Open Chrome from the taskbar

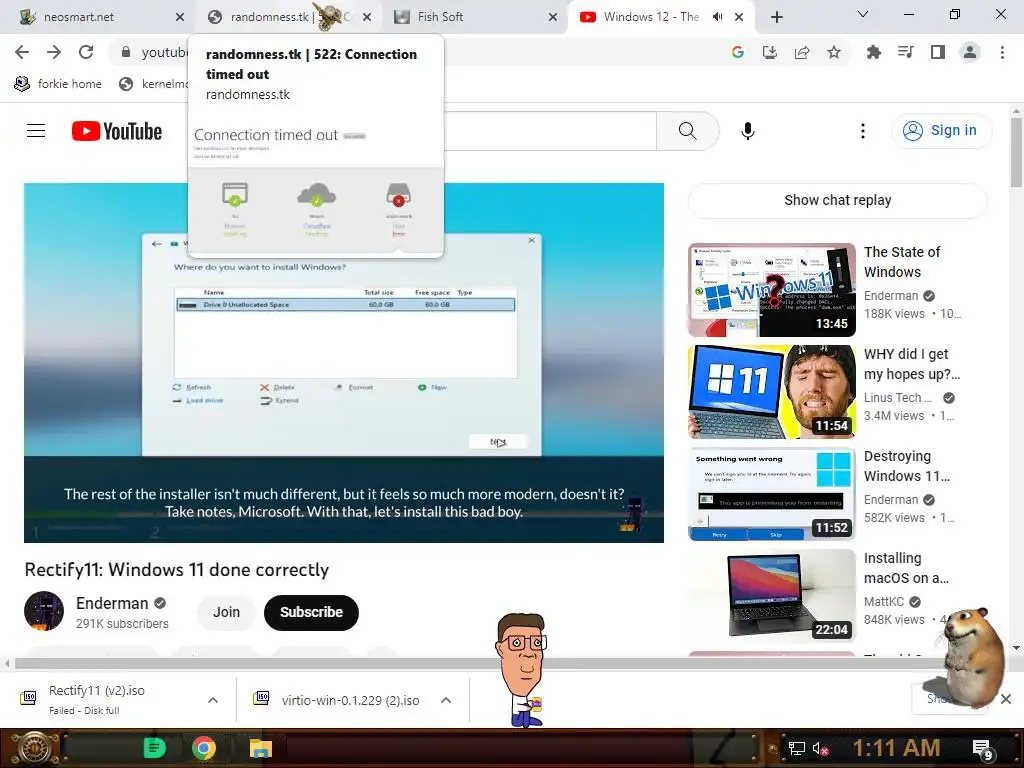(x=204, y=748)
